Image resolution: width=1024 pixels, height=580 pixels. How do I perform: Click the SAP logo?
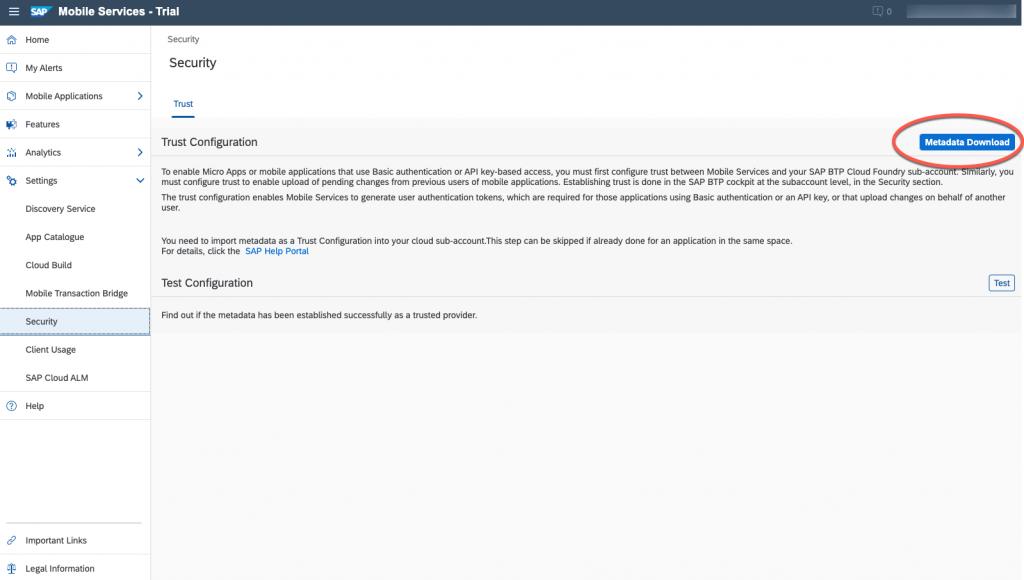tap(40, 12)
